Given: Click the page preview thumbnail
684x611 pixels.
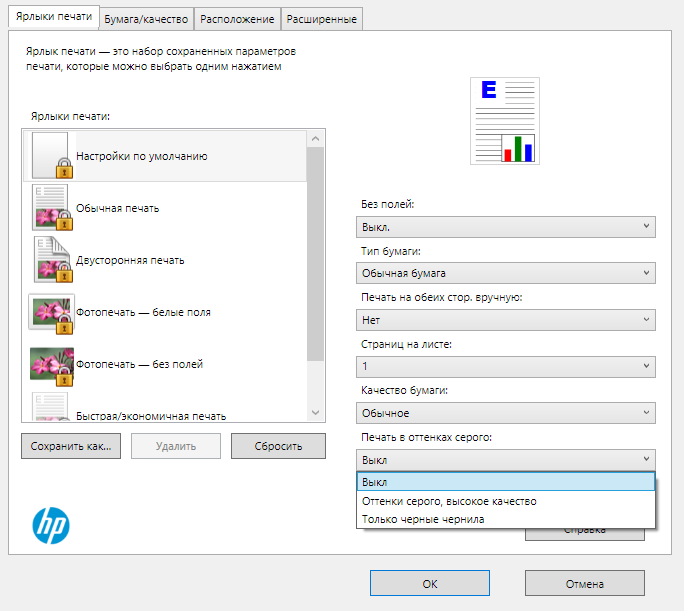Looking at the screenshot, I should pos(504,120).
